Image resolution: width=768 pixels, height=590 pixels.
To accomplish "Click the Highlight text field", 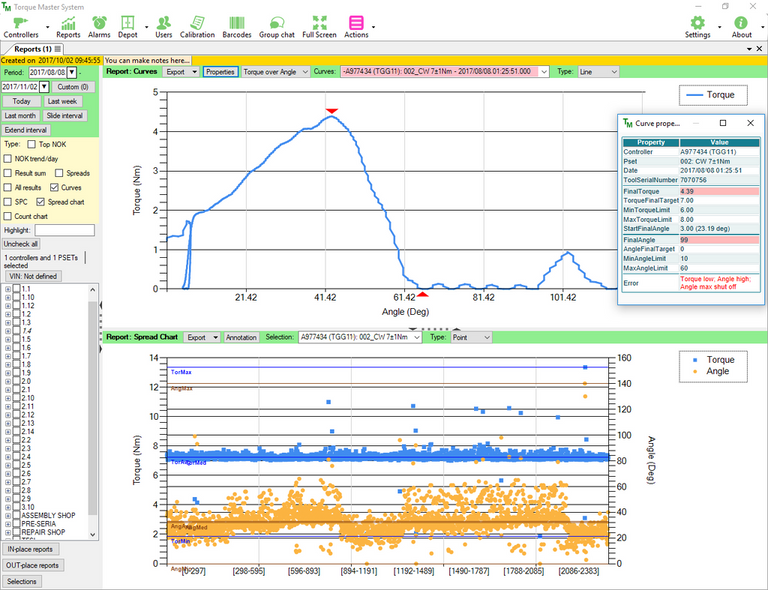I will [64, 230].
